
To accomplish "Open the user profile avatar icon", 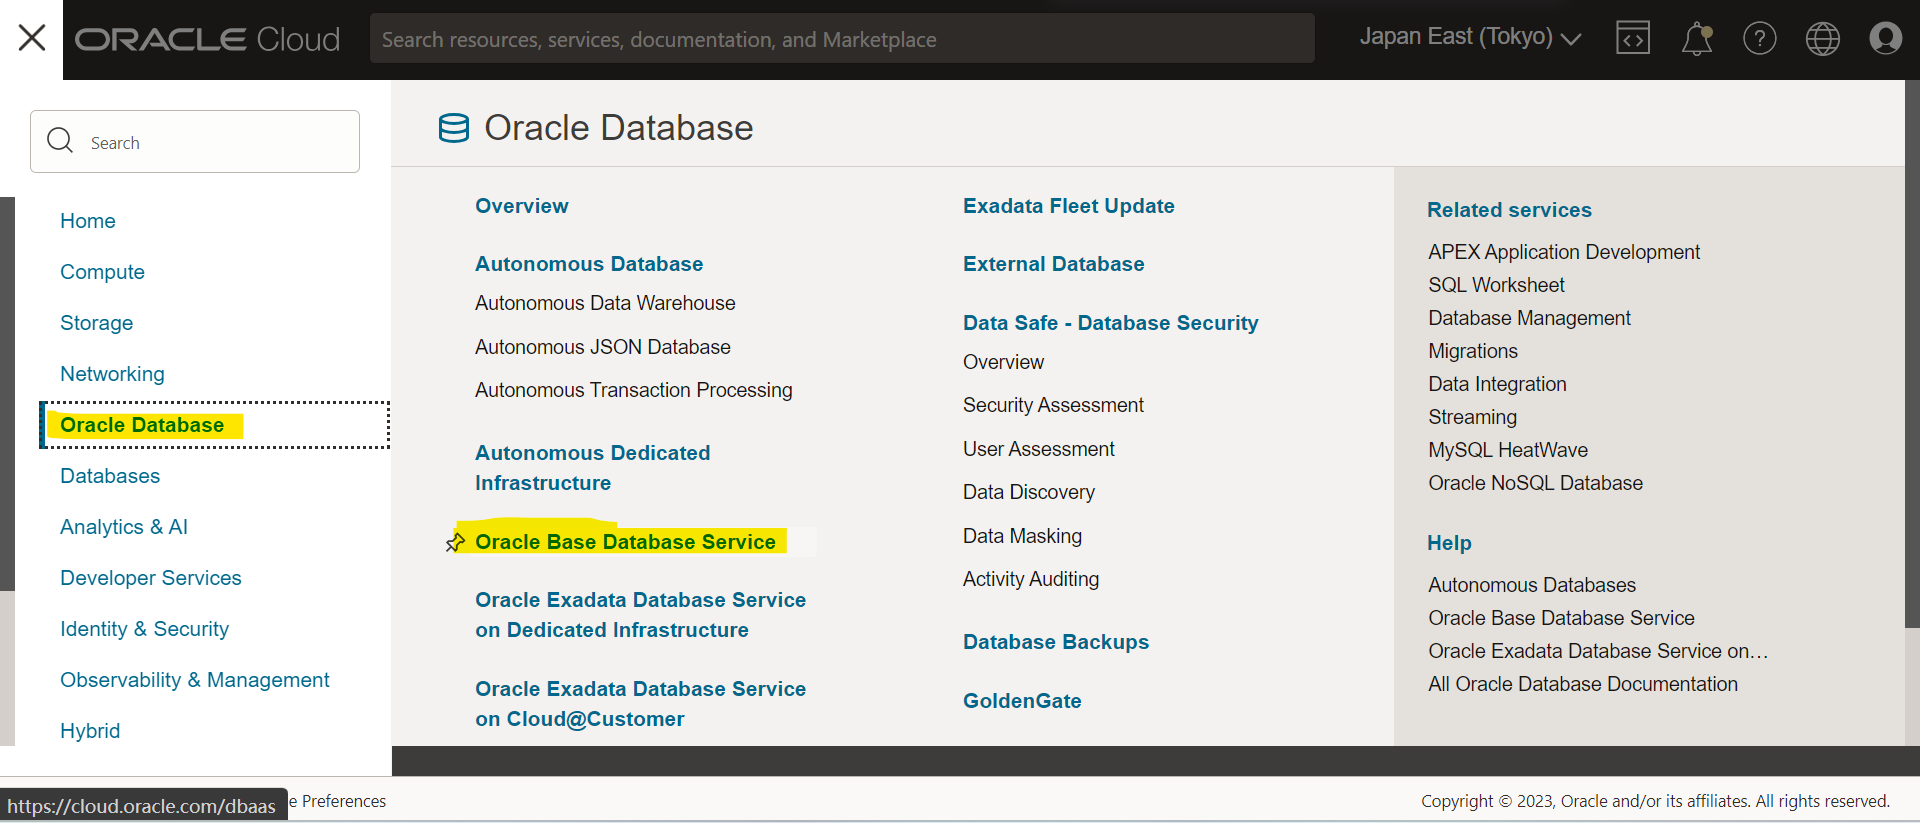I will coord(1886,39).
